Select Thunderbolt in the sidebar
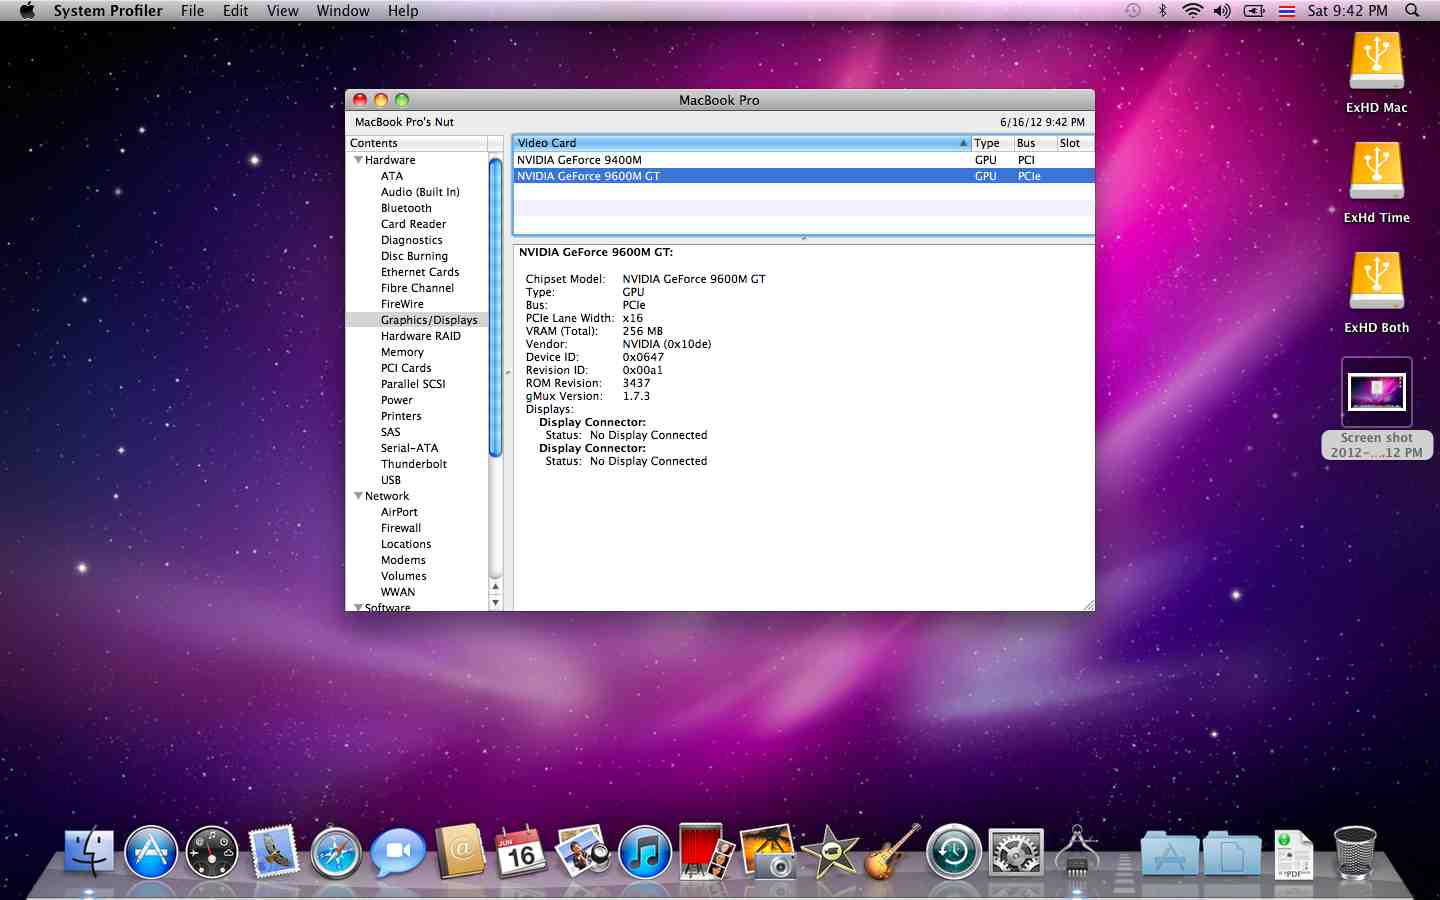The image size is (1440, 900). [x=414, y=464]
